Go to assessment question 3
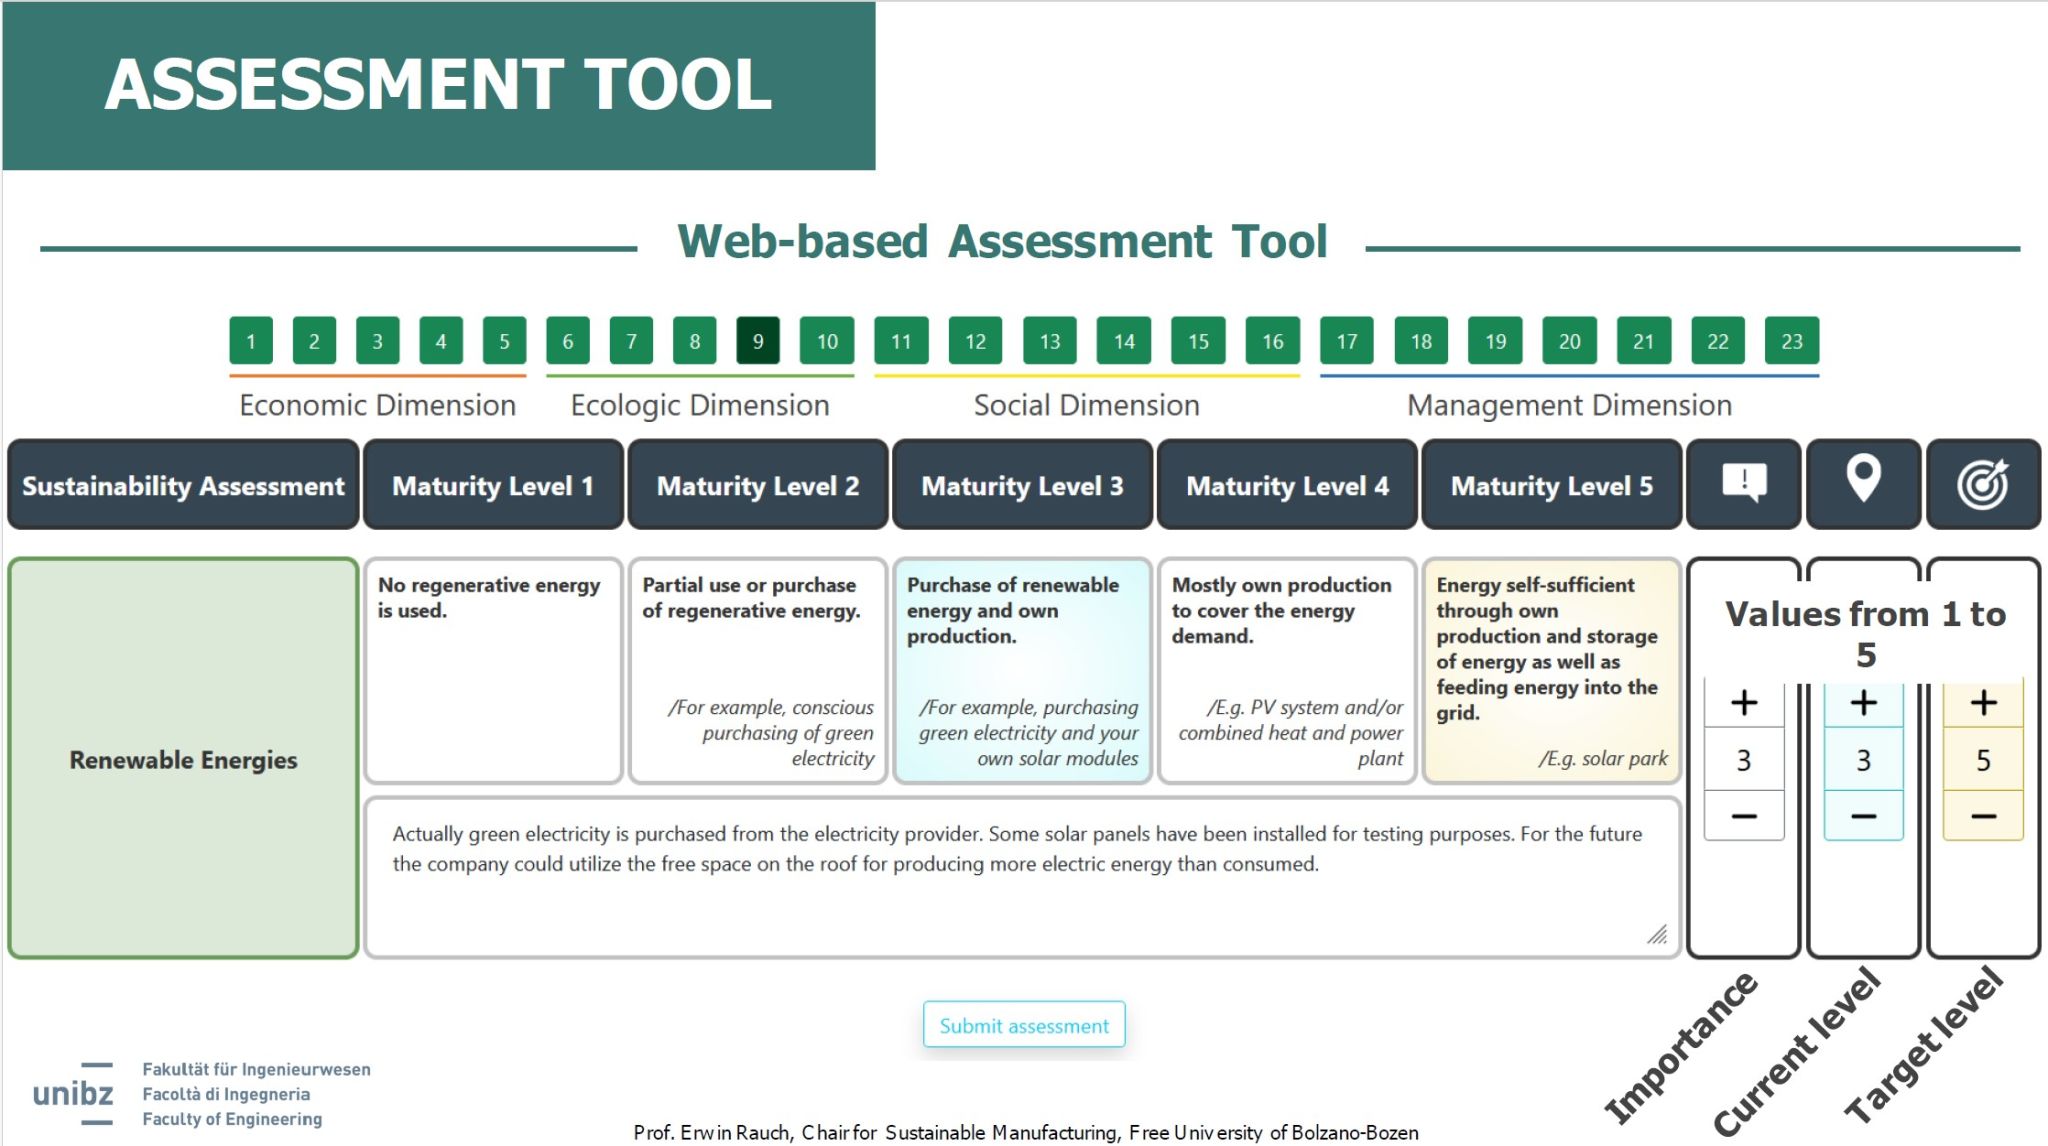The height and width of the screenshot is (1146, 2048). click(377, 341)
